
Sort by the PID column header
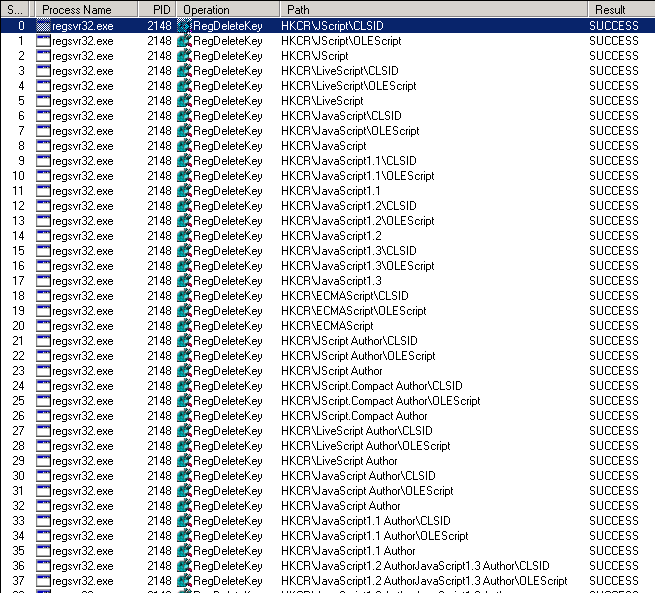161,9
